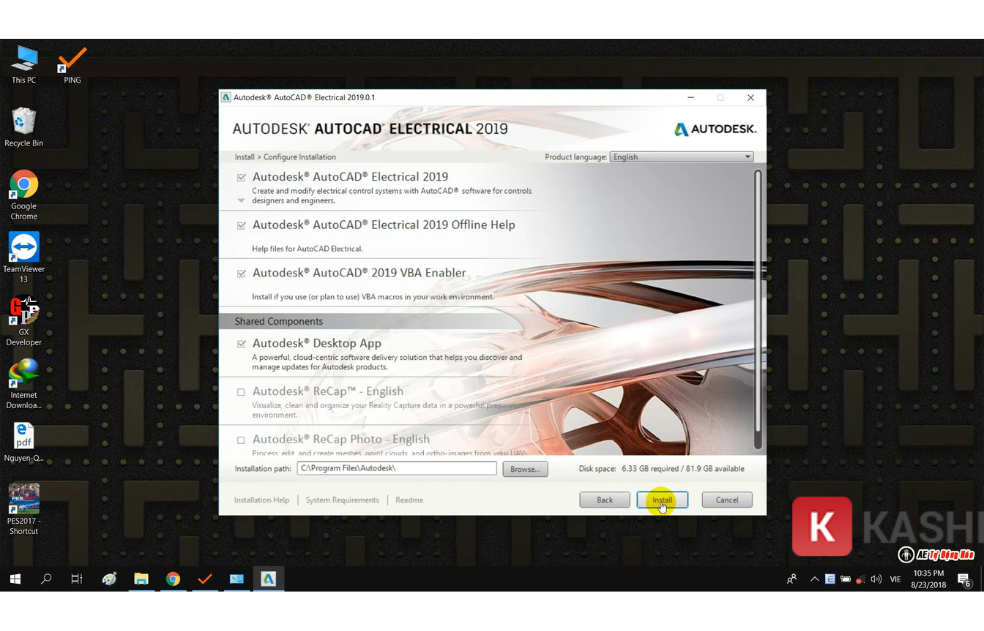Browse for installation path
Image resolution: width=984 pixels, height=631 pixels.
(525, 469)
